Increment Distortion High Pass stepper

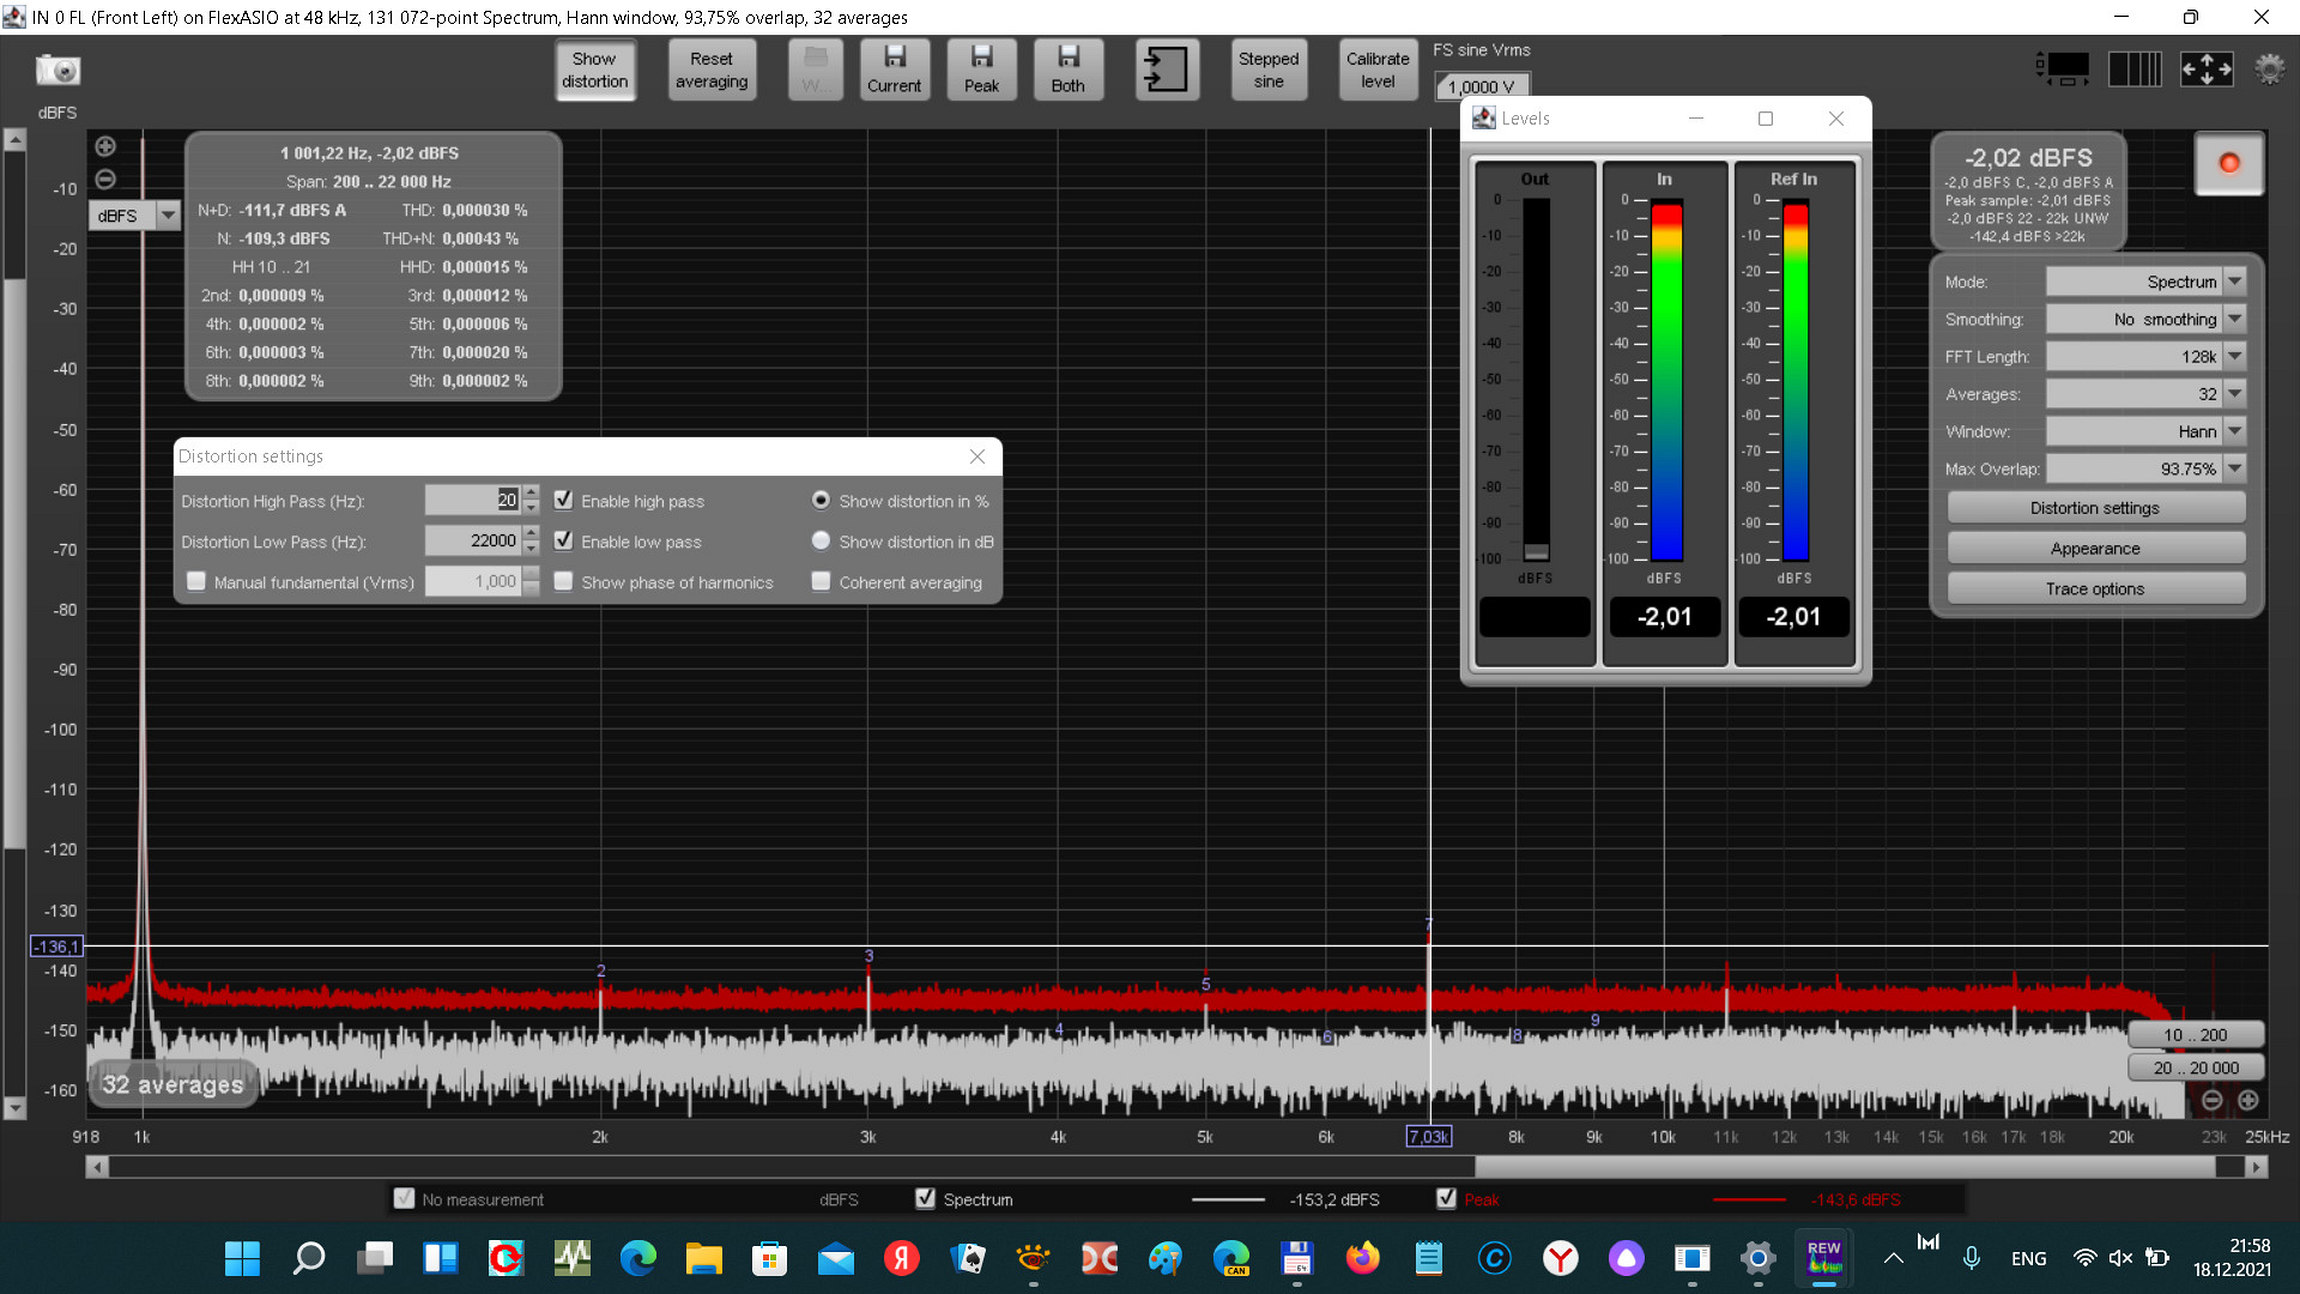click(x=531, y=492)
